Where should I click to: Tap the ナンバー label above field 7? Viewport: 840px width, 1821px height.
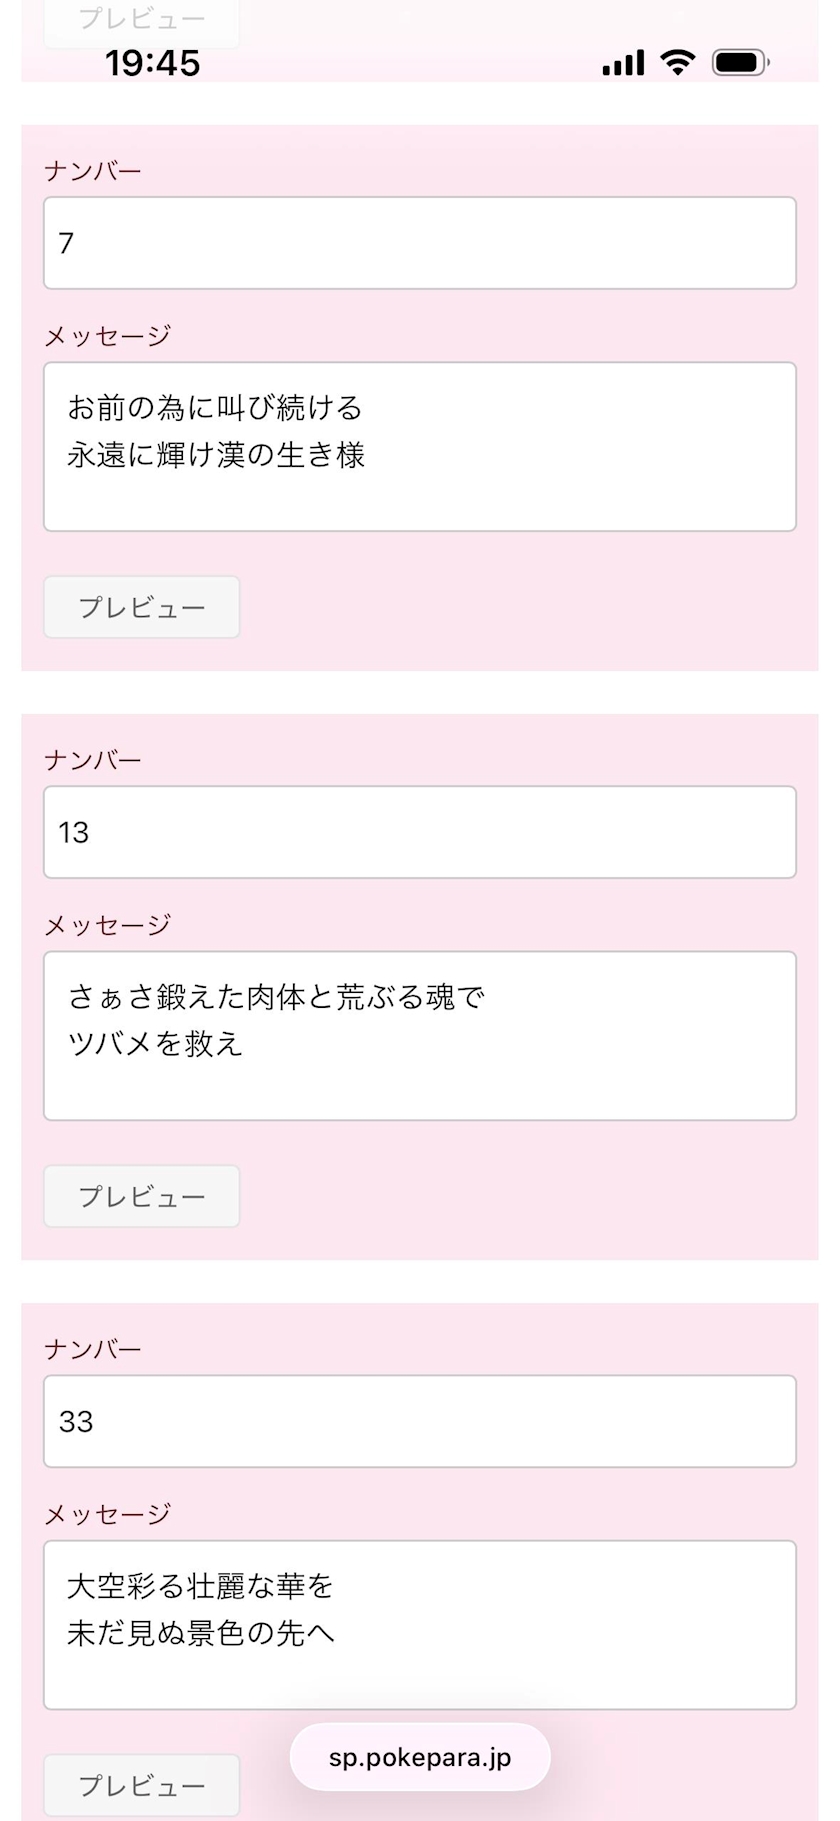coord(93,171)
